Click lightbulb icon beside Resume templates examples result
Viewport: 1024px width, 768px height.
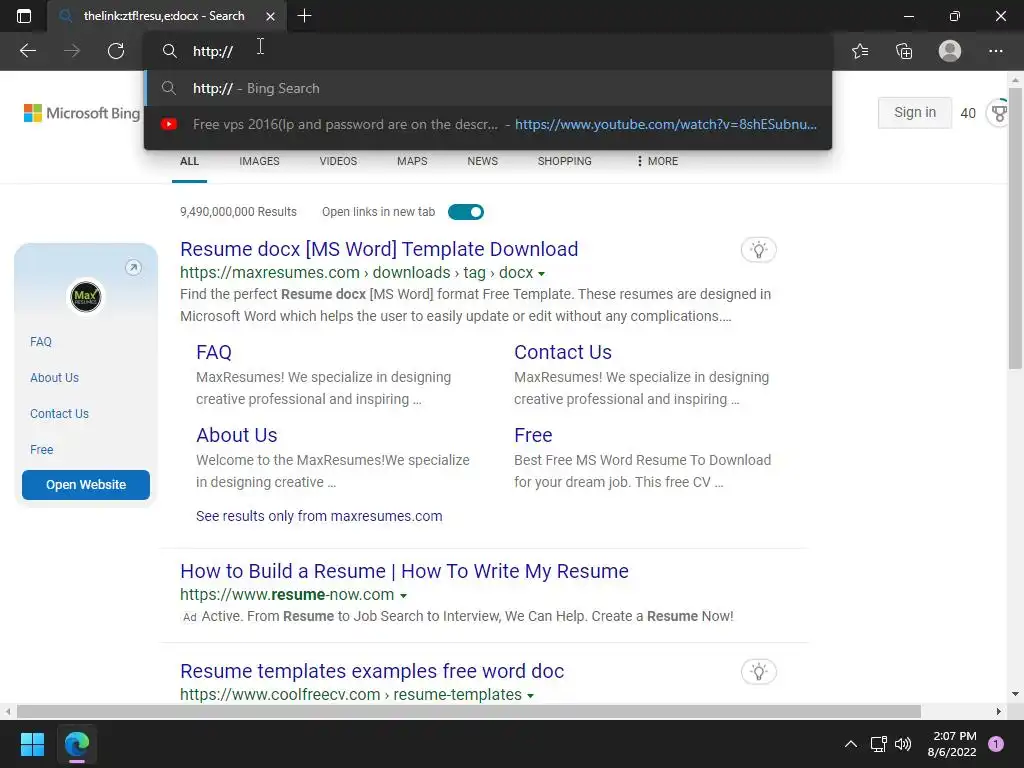pyautogui.click(x=758, y=672)
